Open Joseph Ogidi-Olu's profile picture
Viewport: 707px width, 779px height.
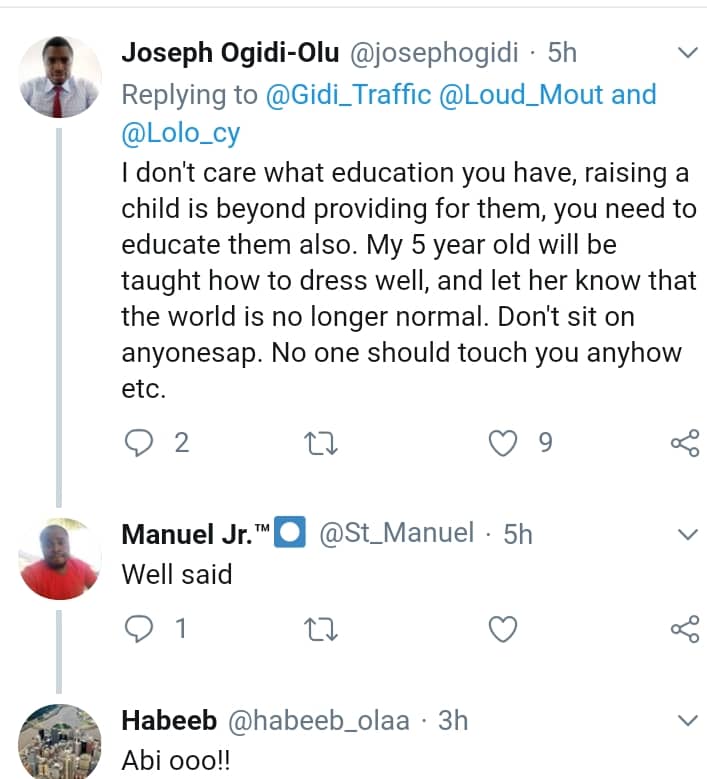pyautogui.click(x=60, y=78)
